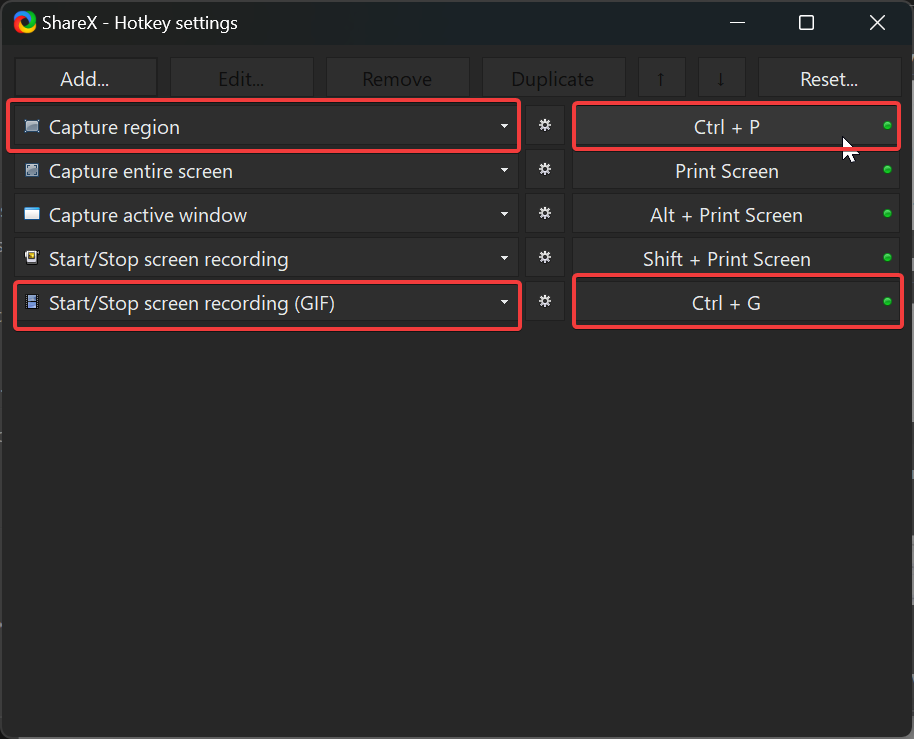914x739 pixels.
Task: Change the Shift + Print Screen hotkey
Action: point(736,258)
